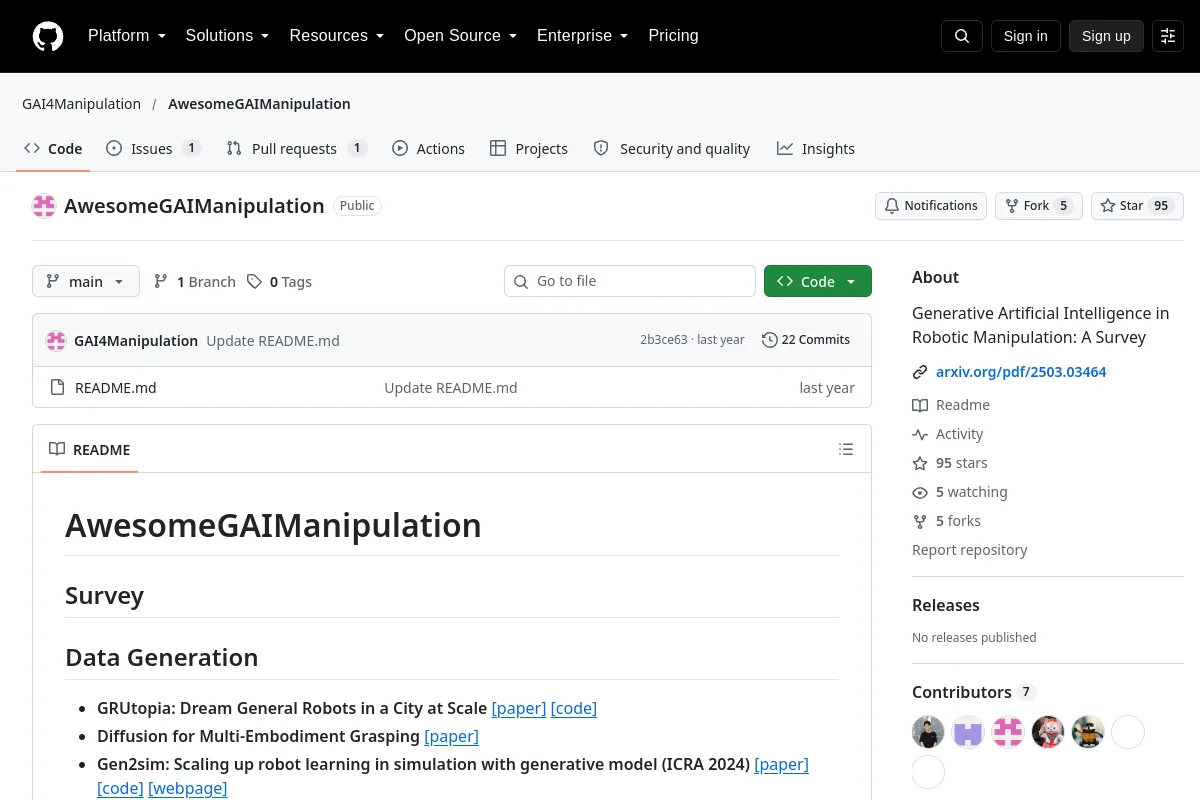Open the Update README.md commit message in file row
1200x800 pixels.
pyautogui.click(x=451, y=388)
